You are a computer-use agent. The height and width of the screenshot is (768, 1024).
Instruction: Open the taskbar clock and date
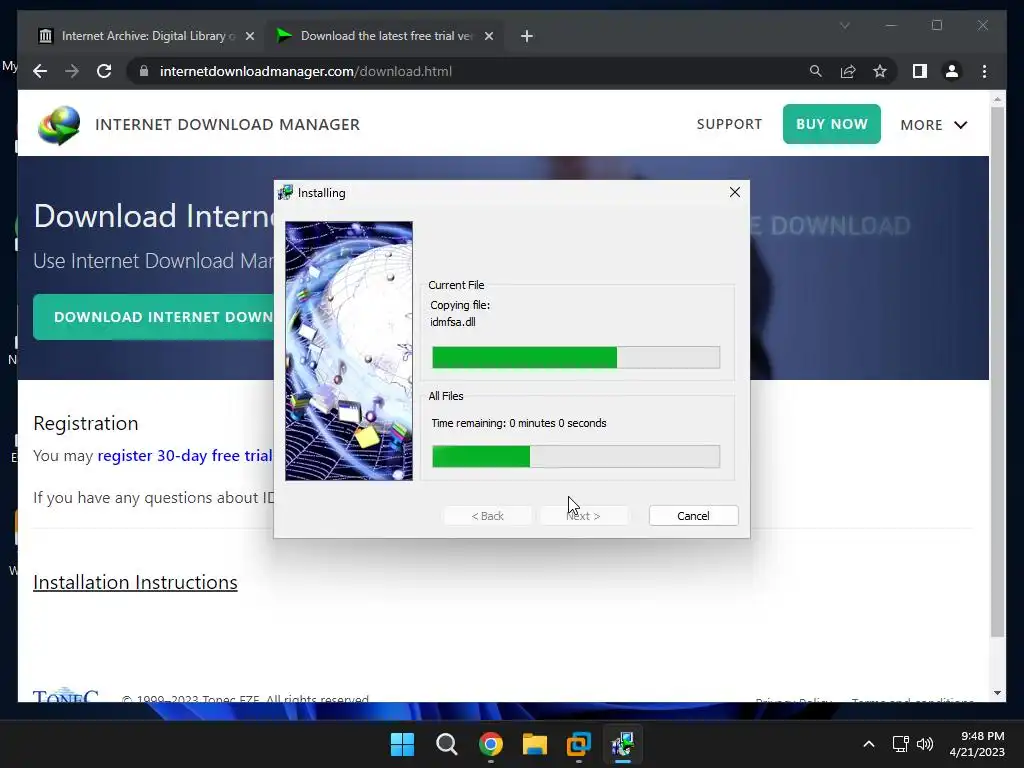[x=976, y=744]
